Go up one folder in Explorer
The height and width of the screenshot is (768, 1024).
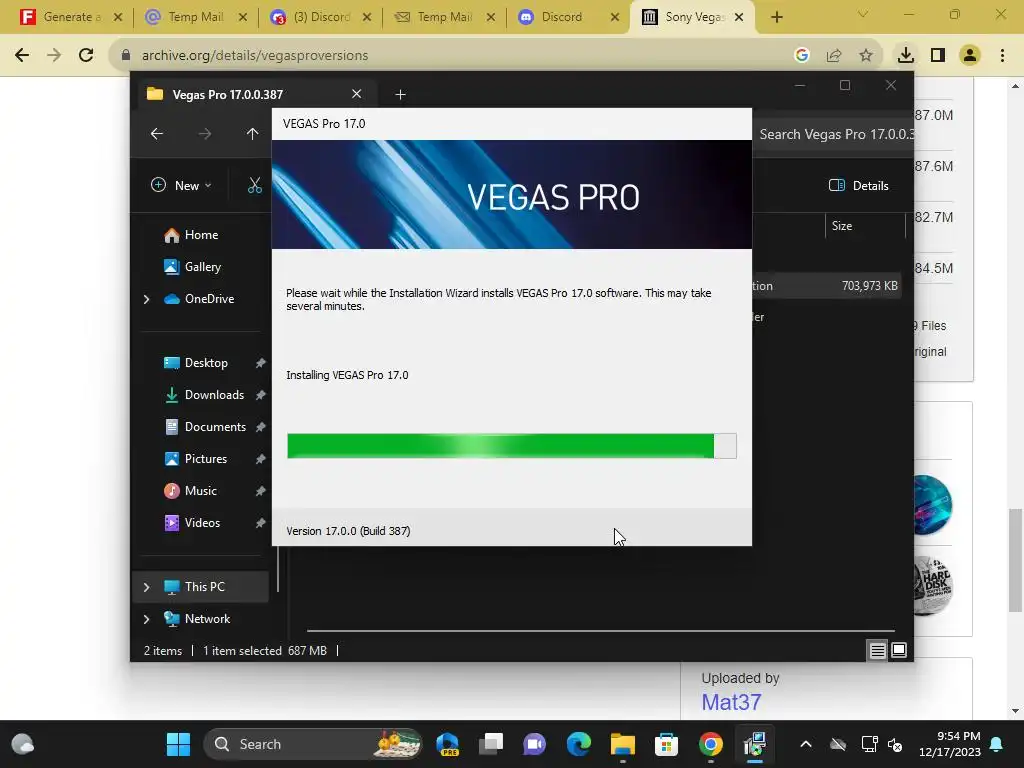coord(253,134)
